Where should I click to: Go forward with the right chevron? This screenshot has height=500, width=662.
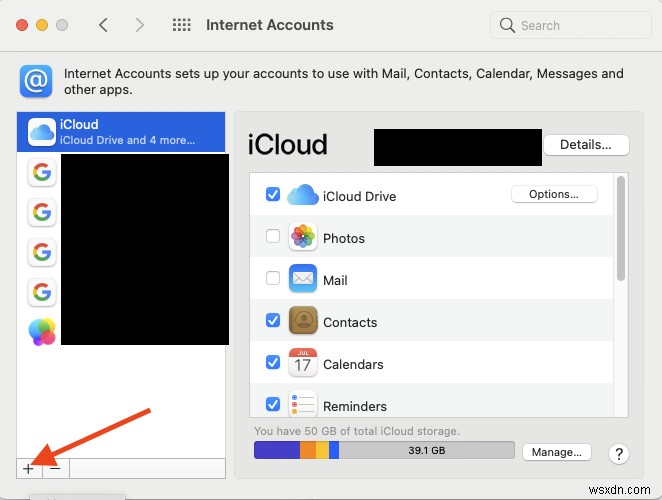tap(139, 25)
